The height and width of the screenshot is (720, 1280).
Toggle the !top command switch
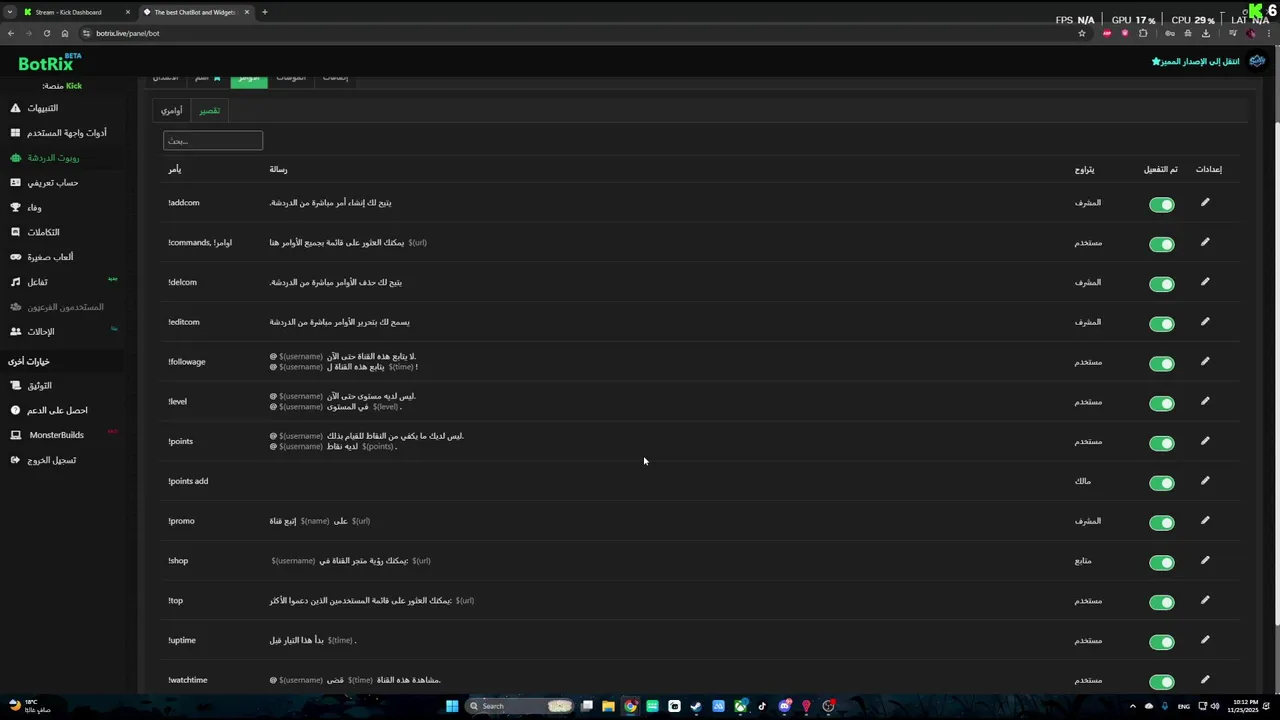tap(1161, 602)
